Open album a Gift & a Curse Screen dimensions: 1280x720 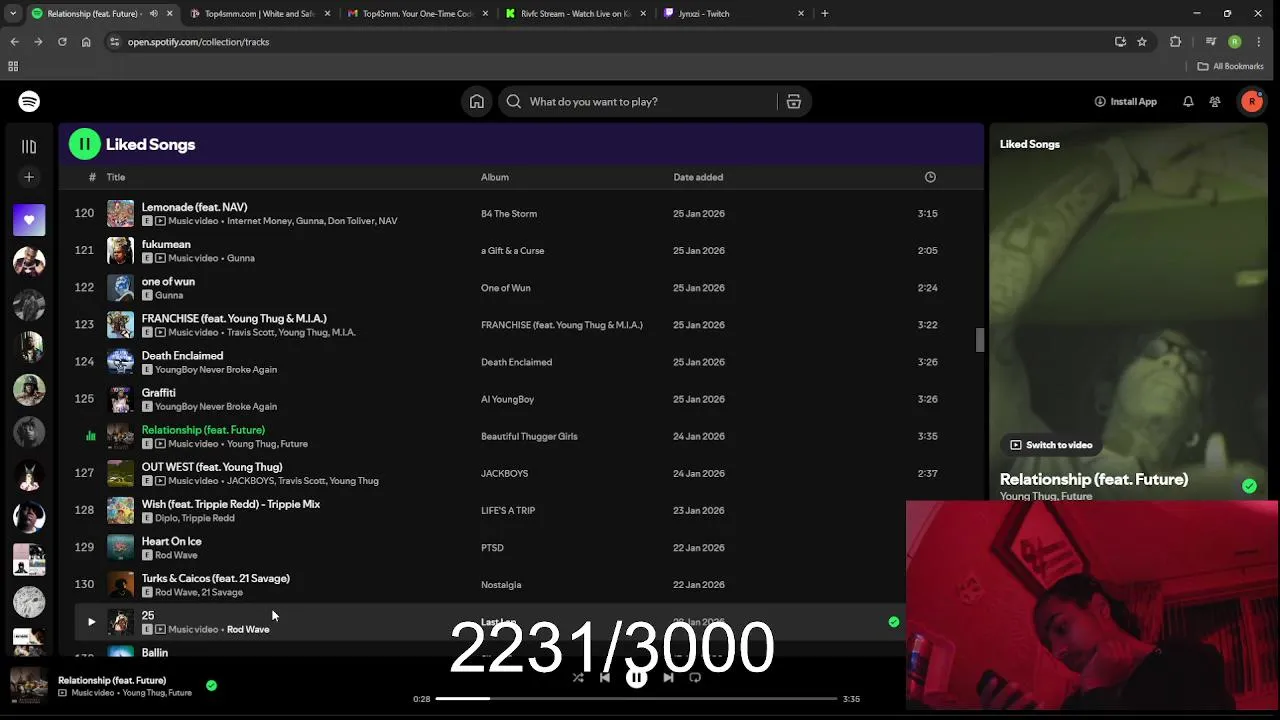point(513,251)
